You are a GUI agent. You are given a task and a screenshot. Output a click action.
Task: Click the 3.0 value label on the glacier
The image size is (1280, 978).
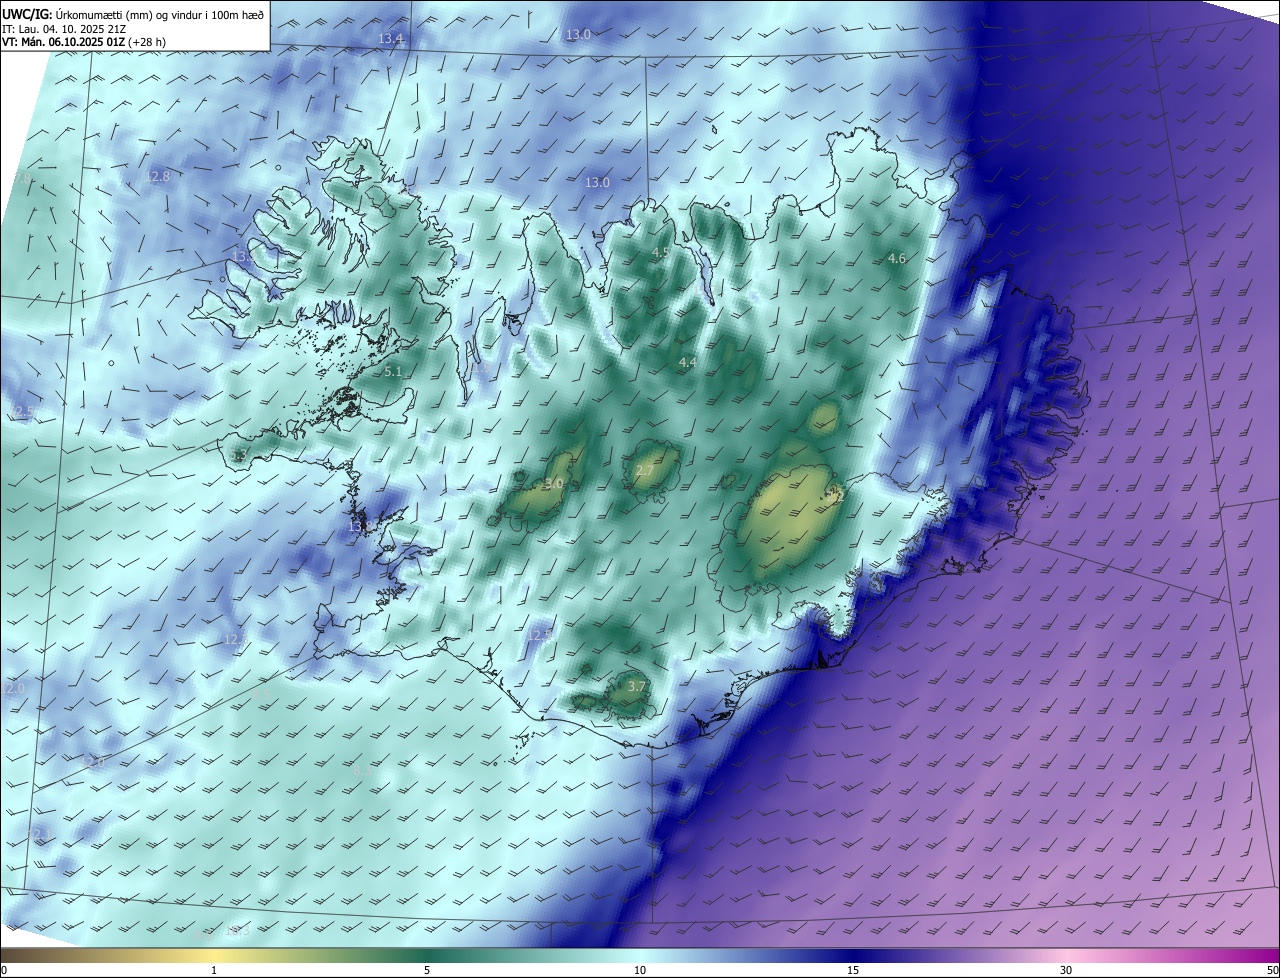[554, 484]
